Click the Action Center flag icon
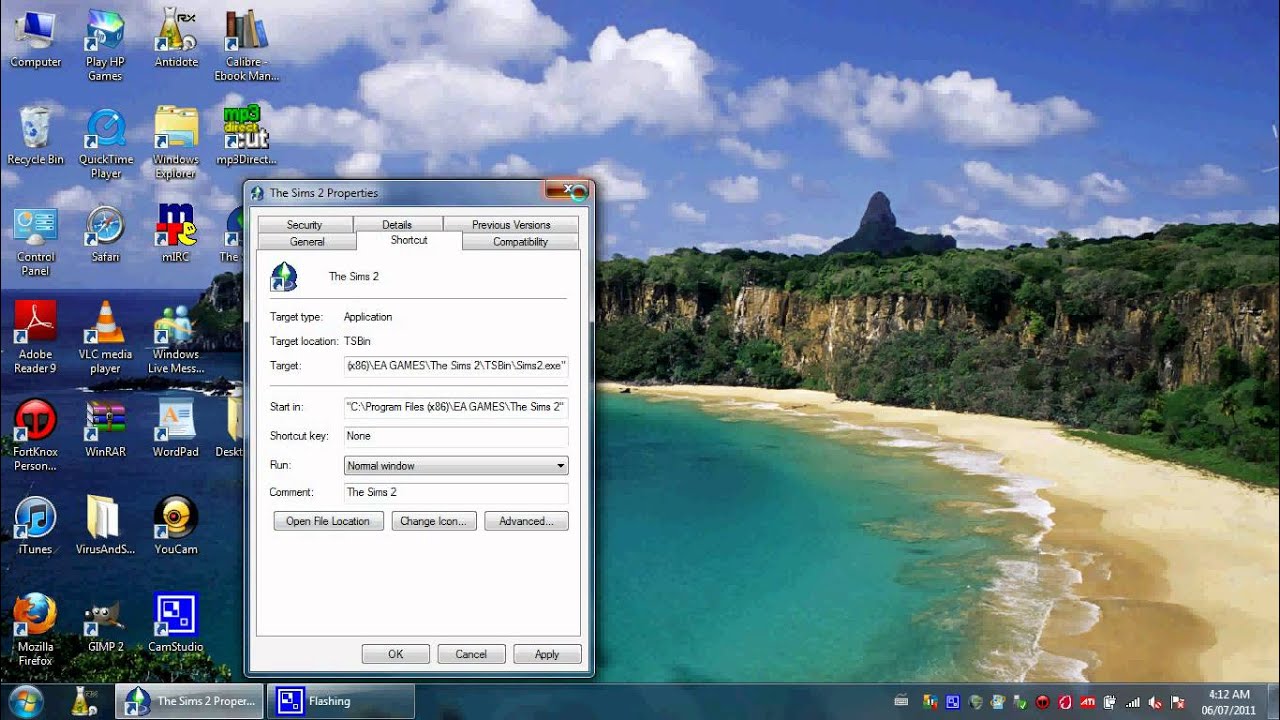This screenshot has width=1280, height=720. click(x=1177, y=702)
